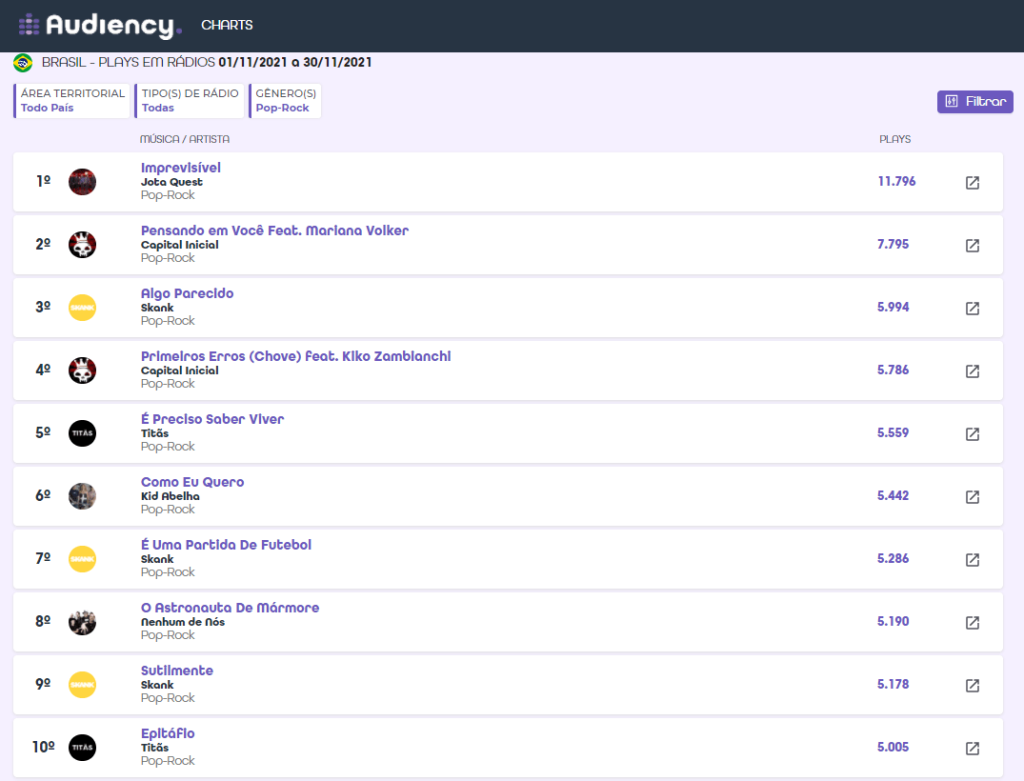Open the song Como Eu Quero

192,482
